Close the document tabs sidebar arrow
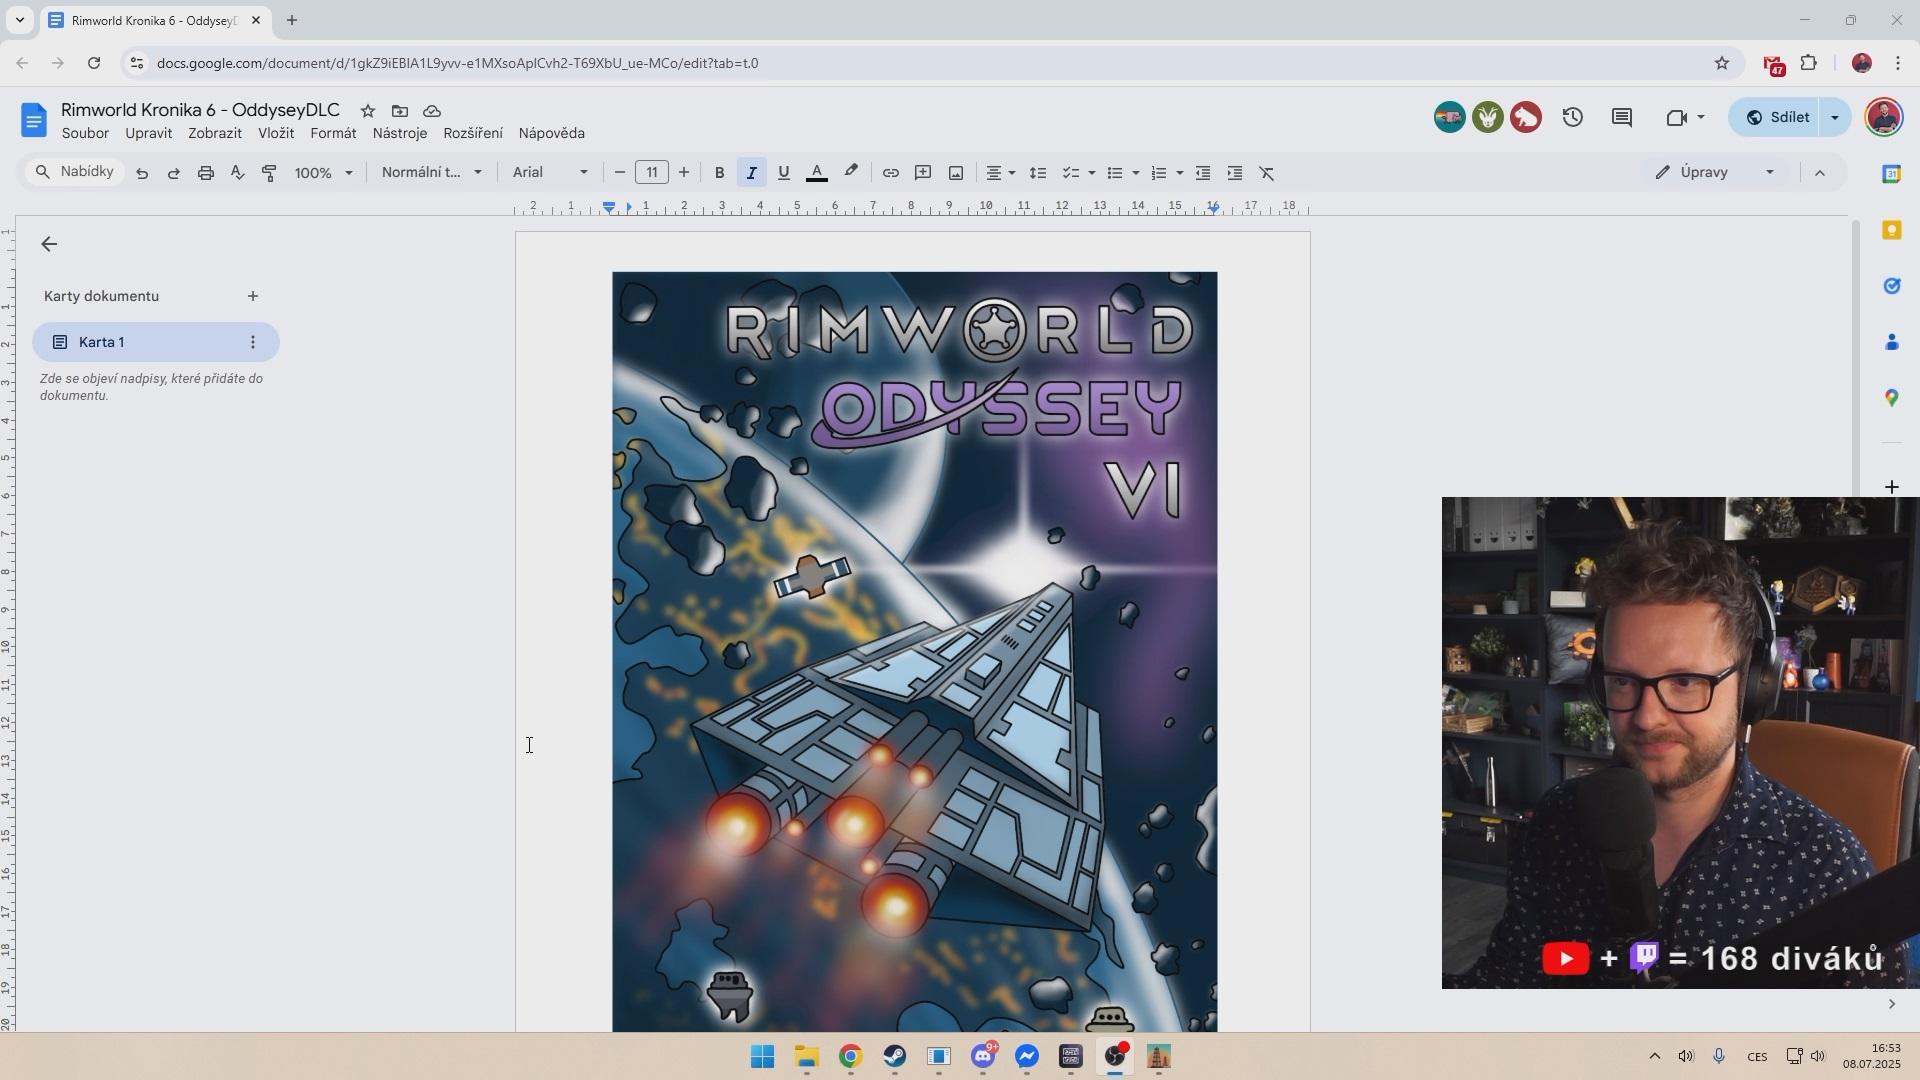The height and width of the screenshot is (1080, 1920). (x=49, y=244)
